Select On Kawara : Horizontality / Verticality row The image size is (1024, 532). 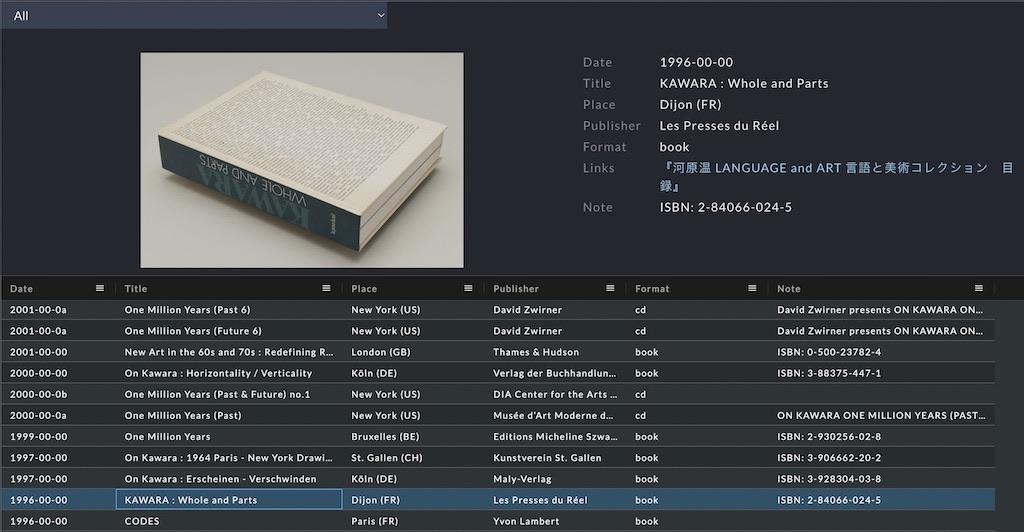tap(218, 373)
